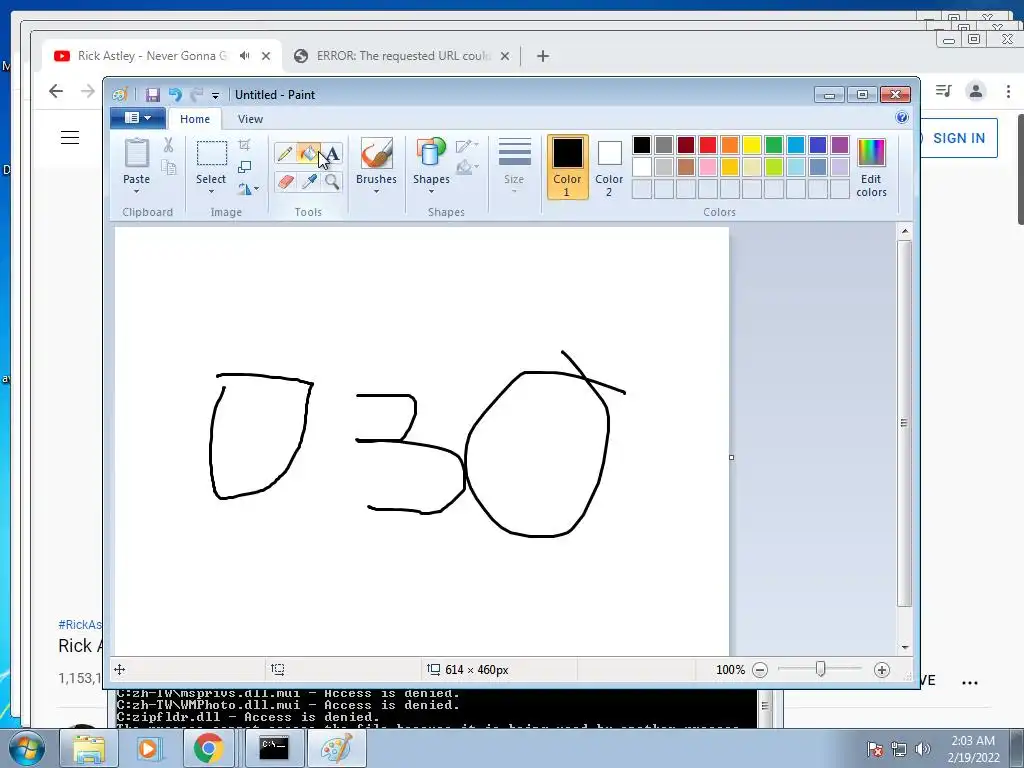Screen dimensions: 1024x768
Task: Click the Resize icon in Image group
Action: click(x=245, y=167)
